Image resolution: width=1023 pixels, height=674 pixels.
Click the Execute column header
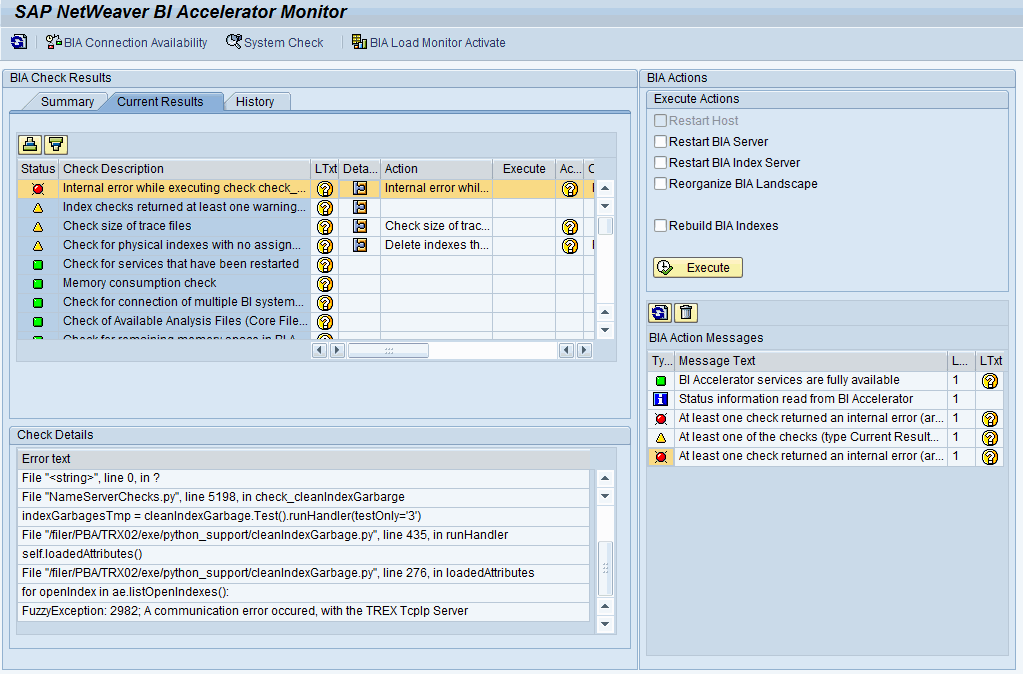524,168
